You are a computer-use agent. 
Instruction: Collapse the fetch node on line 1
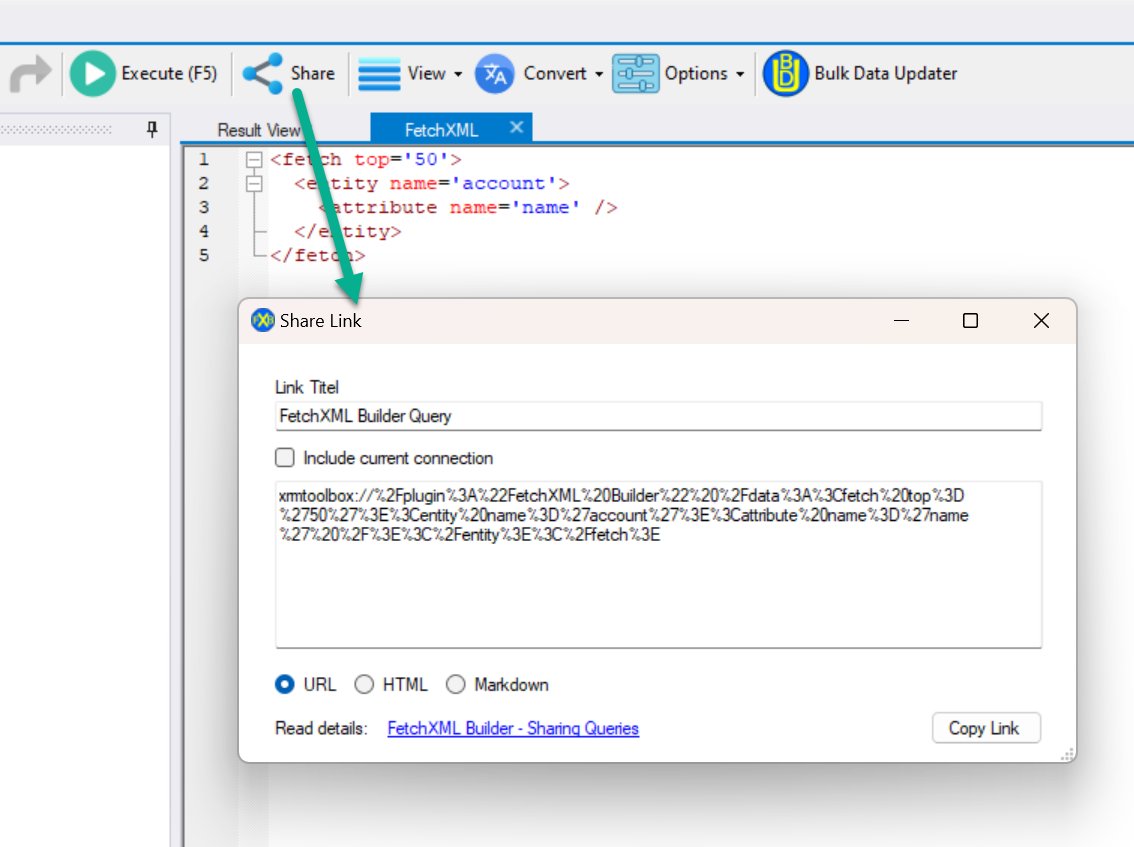[x=254, y=160]
